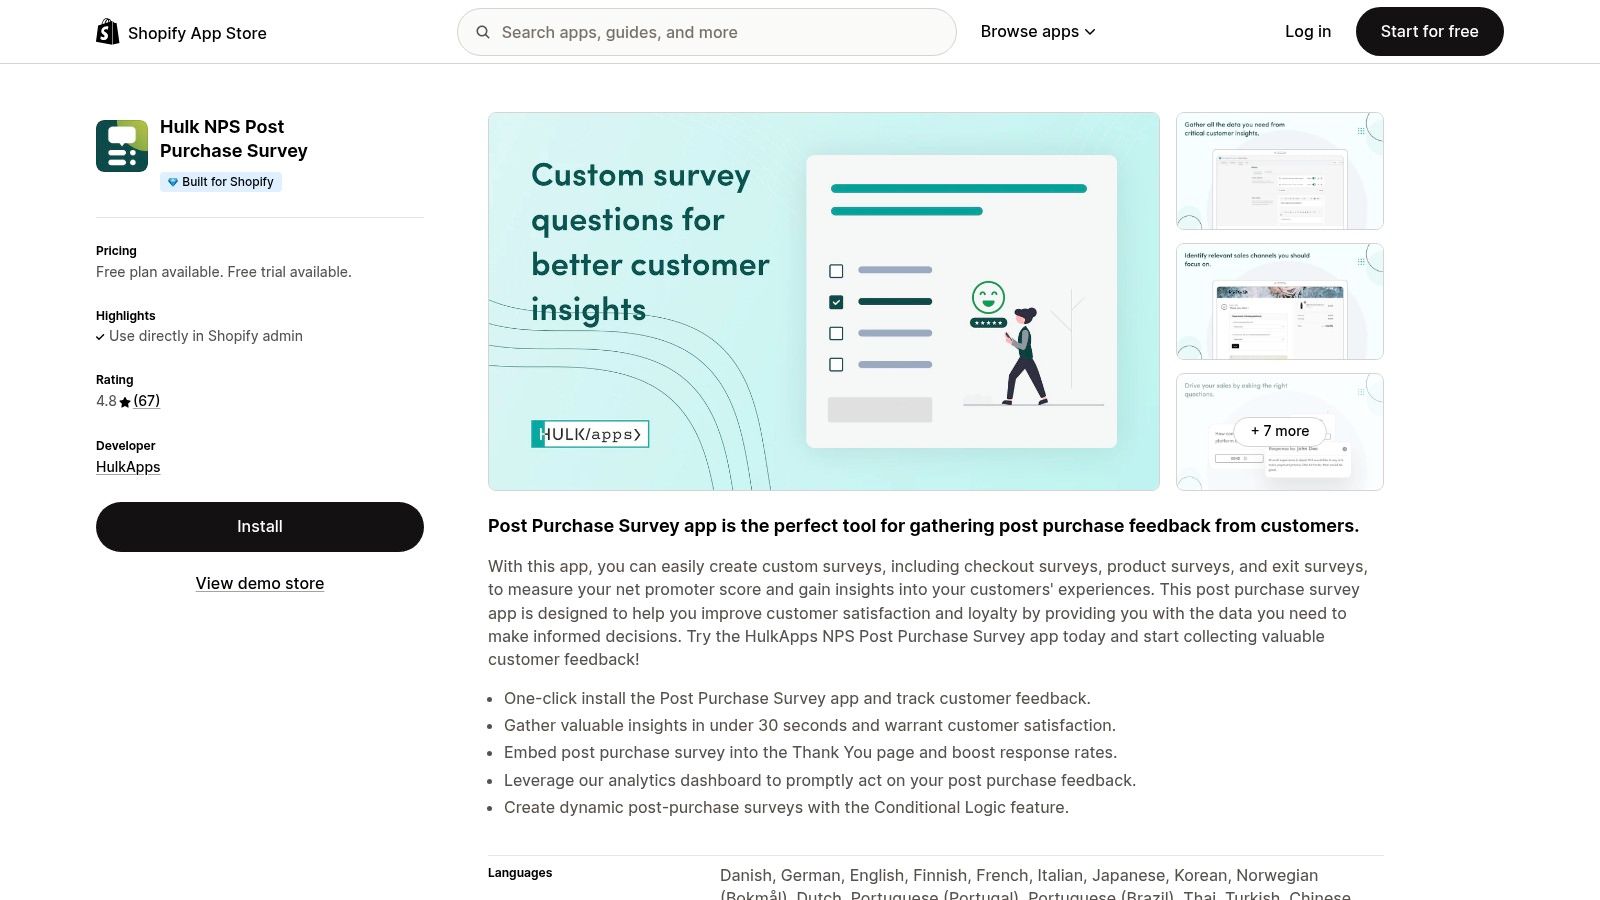The image size is (1600, 900).
Task: Select Log in from the top navigation
Action: coord(1307,31)
